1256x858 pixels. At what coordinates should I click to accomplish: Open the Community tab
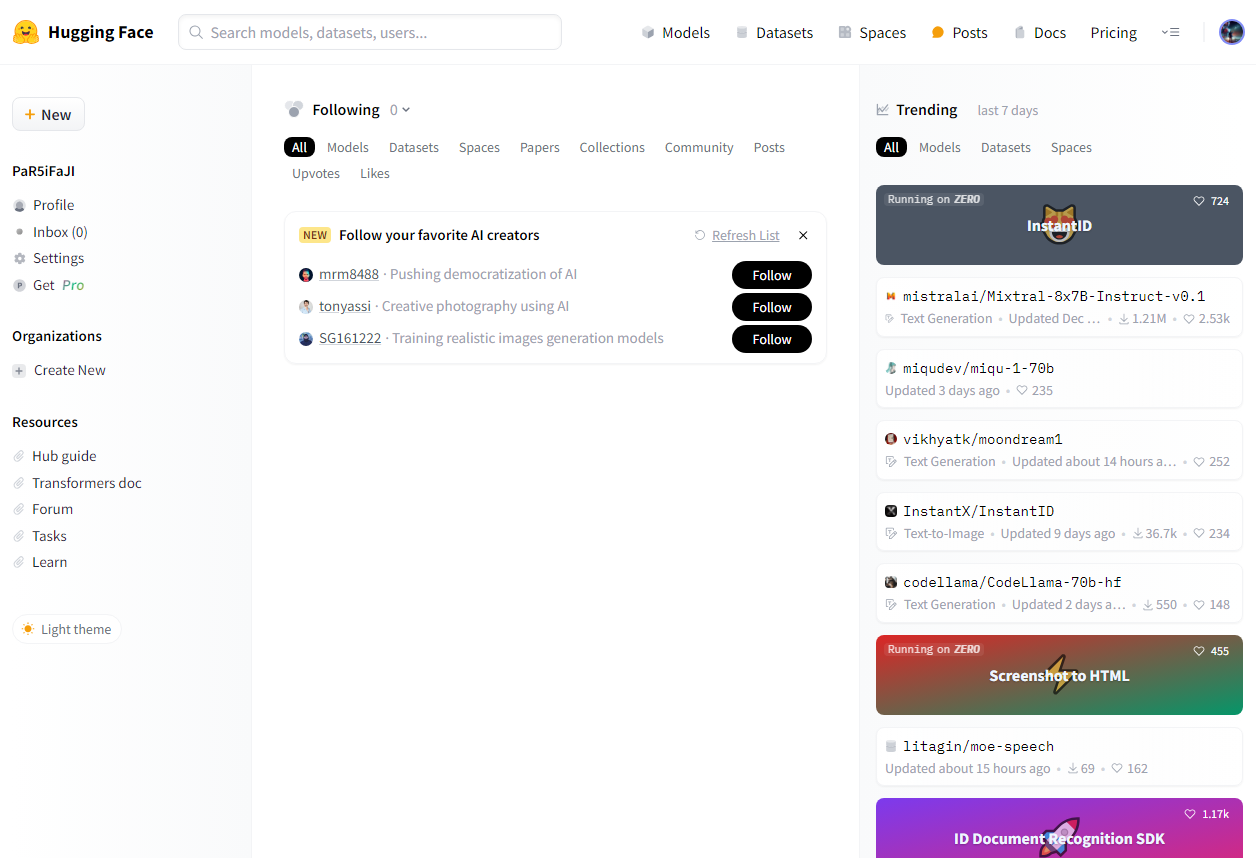point(699,147)
